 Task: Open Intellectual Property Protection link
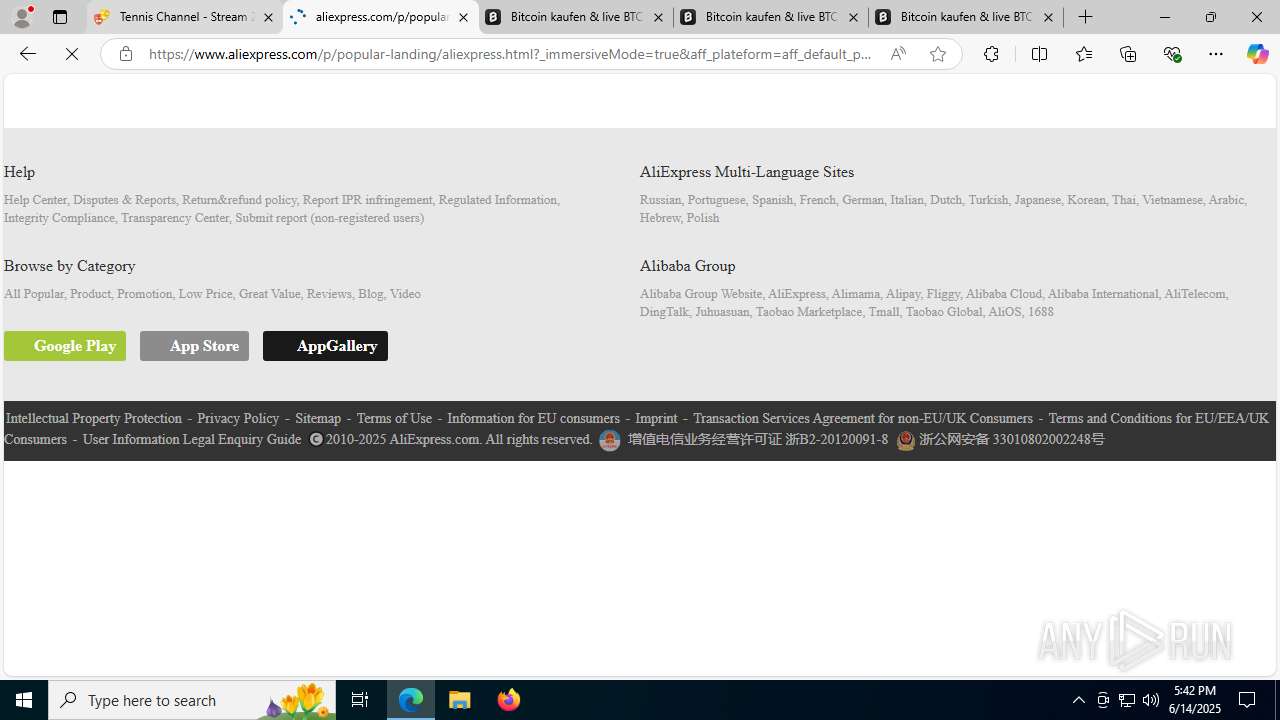(x=93, y=419)
